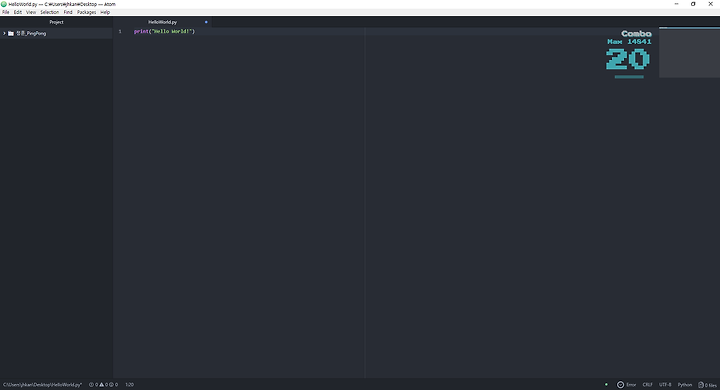
Task: Click the Combo counter number 20
Action: (628, 59)
